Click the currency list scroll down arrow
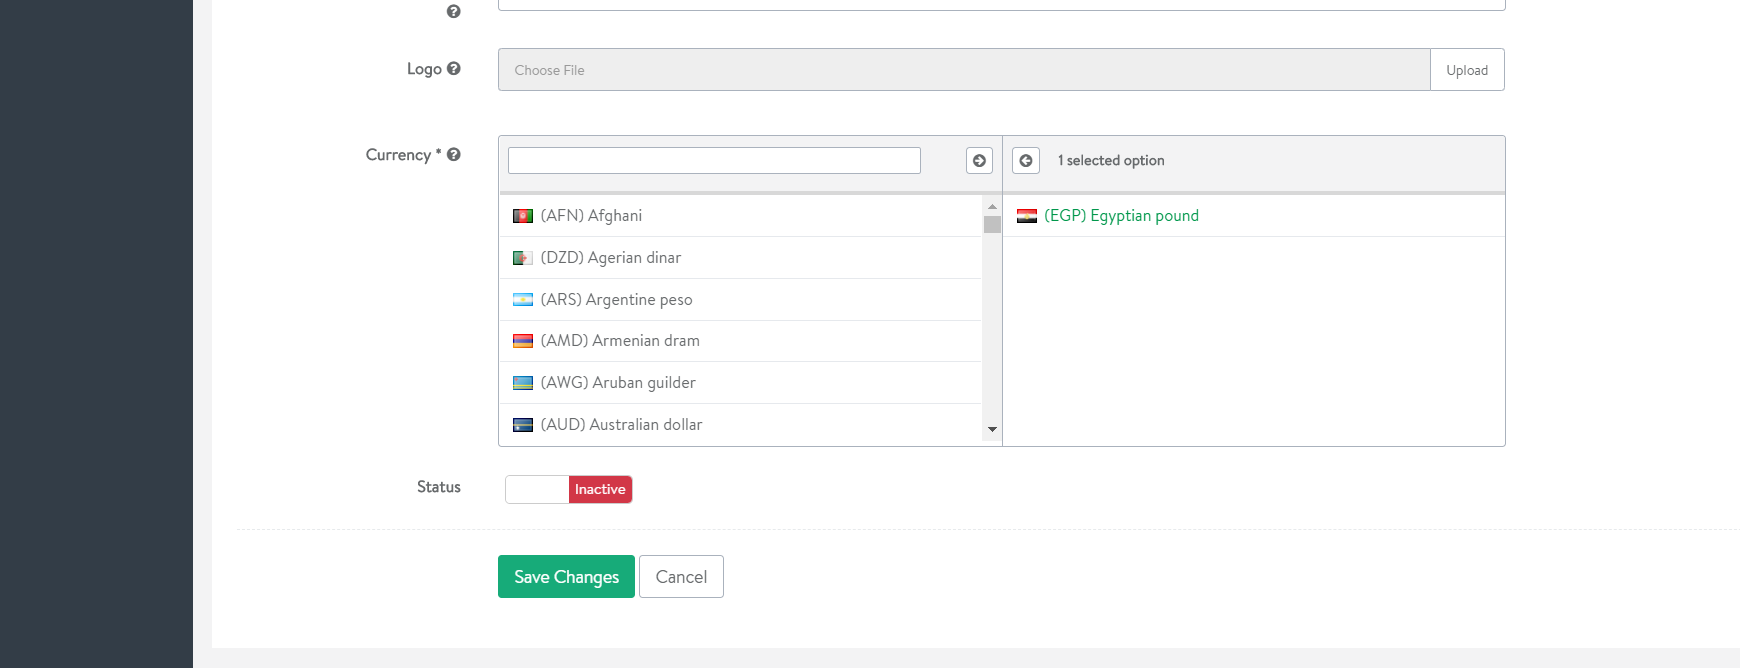The height and width of the screenshot is (668, 1740). click(x=992, y=429)
